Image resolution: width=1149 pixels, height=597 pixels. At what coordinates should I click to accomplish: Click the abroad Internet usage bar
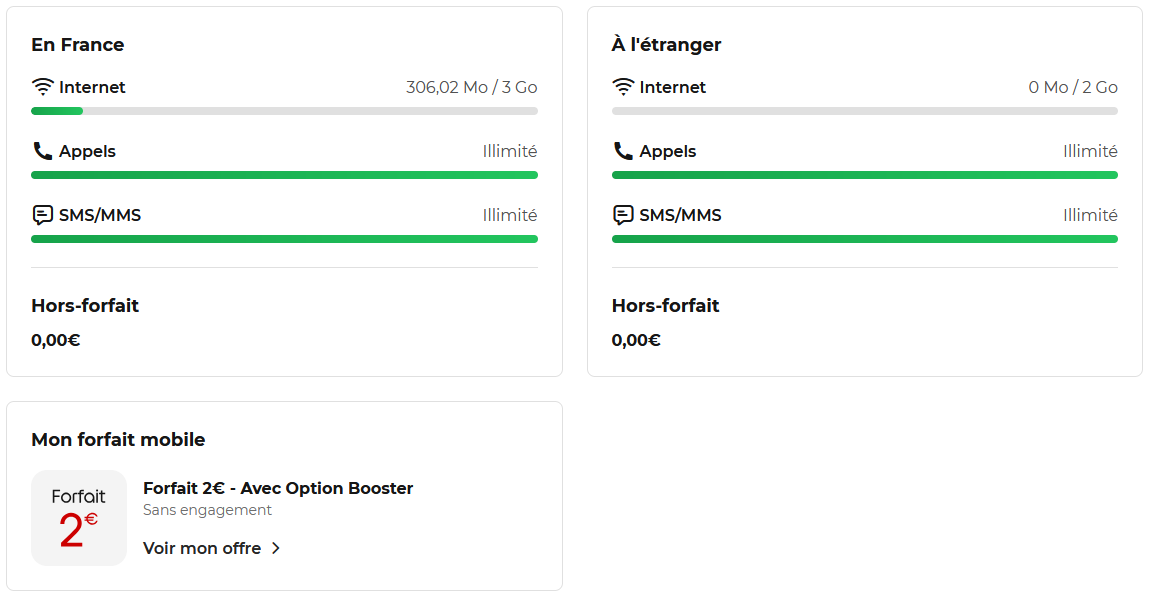[x=865, y=111]
